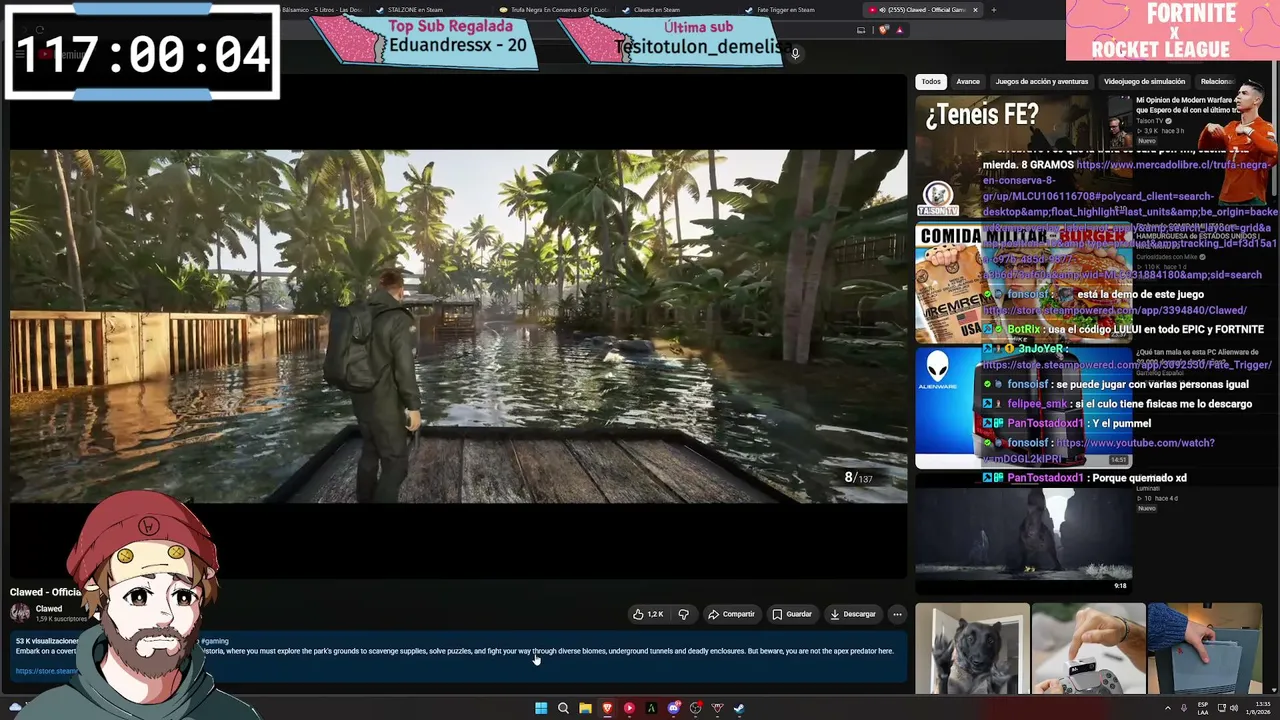1280x720 pixels.
Task: Open the store.steam link in the description
Action: pyautogui.click(x=46, y=671)
